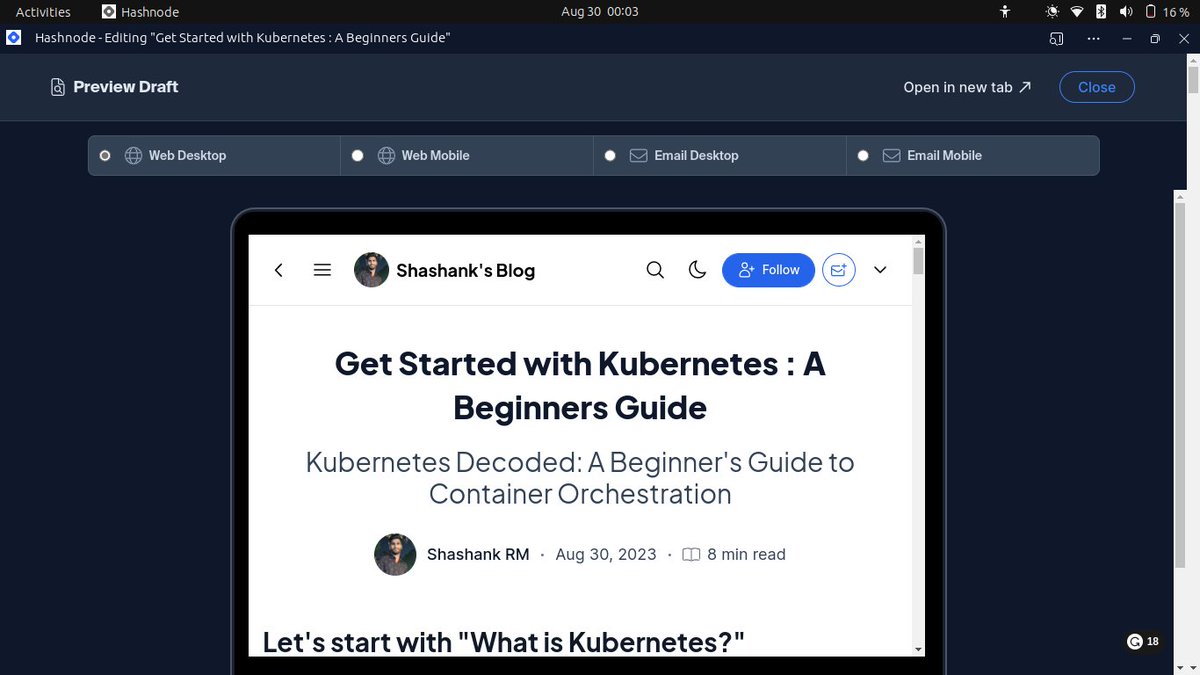Click the Bluetooth icon in system tray
This screenshot has width=1200, height=675.
(1101, 12)
